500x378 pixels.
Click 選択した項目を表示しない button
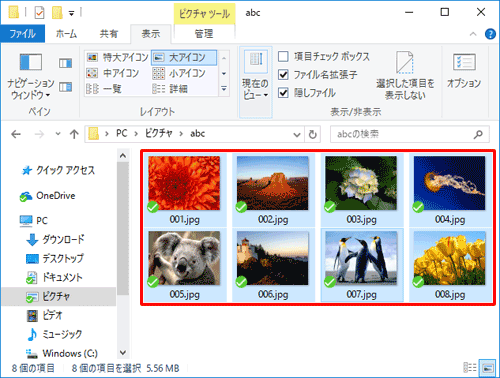click(405, 76)
